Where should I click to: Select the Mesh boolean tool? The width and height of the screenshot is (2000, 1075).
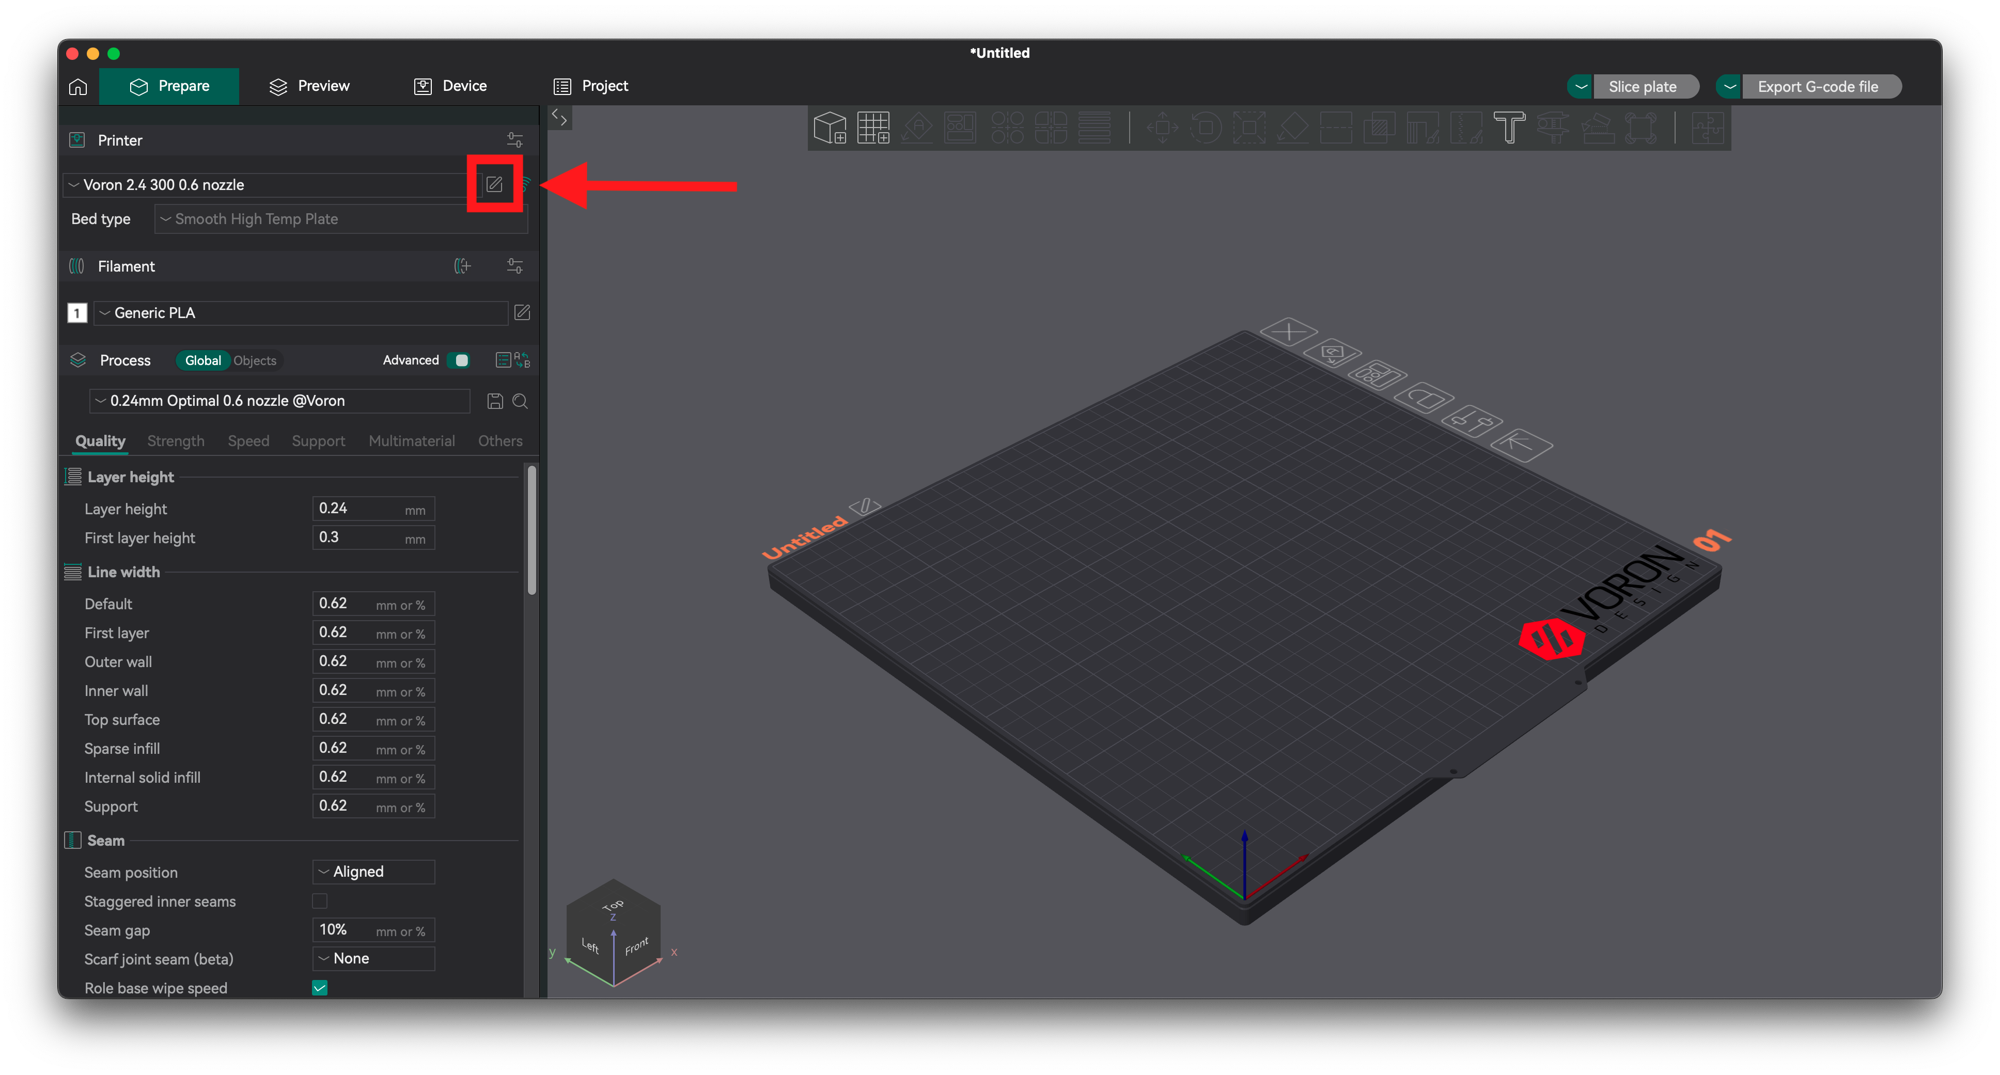[x=1379, y=128]
